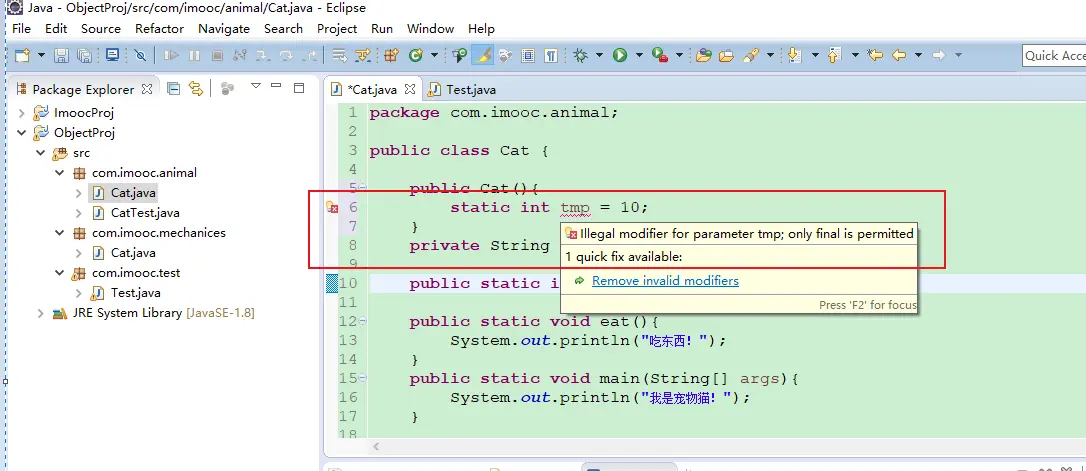The height and width of the screenshot is (471, 1086).
Task: Toggle Link with Editor in Package Explorer
Action: [196, 89]
